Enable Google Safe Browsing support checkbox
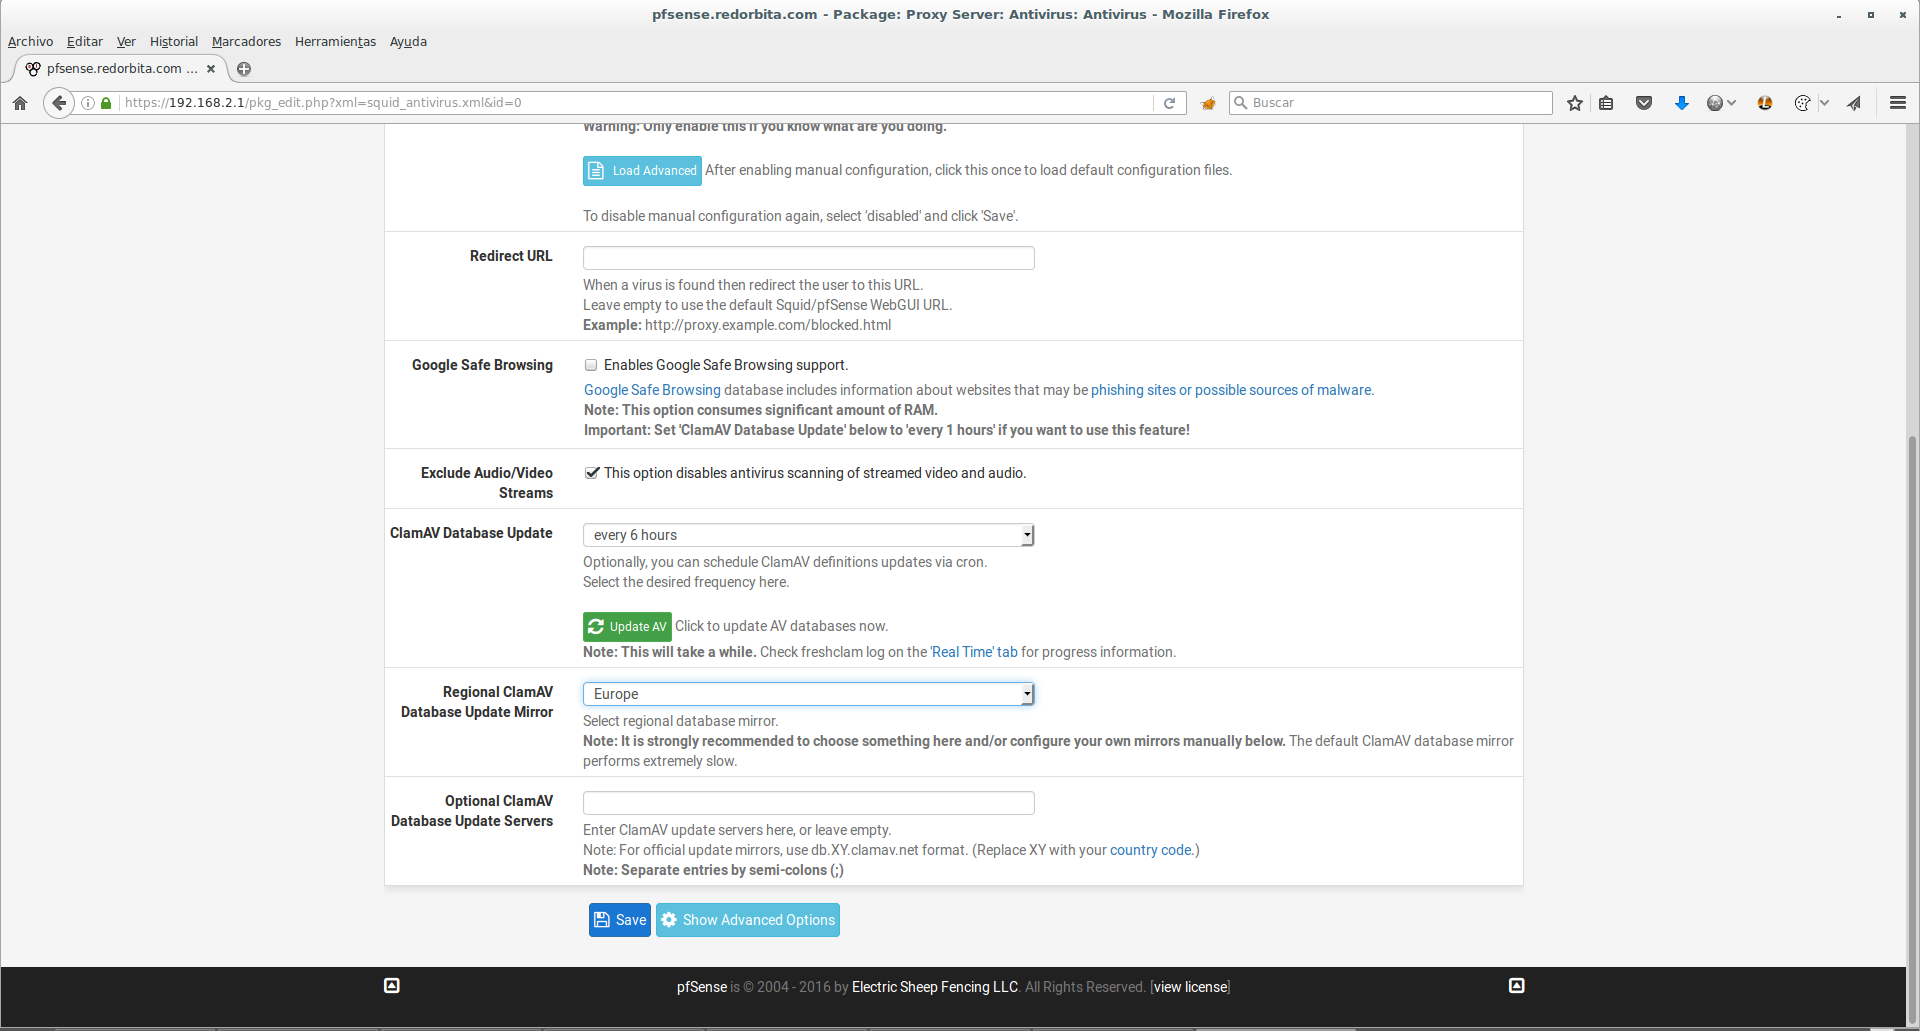Screen dimensions: 1920x1031 click(591, 365)
